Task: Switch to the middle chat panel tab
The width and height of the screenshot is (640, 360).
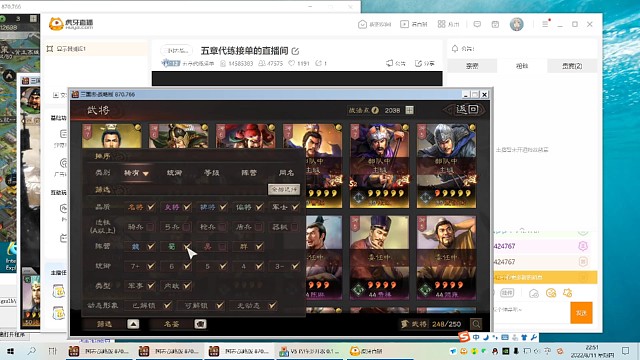Action: pos(522,66)
